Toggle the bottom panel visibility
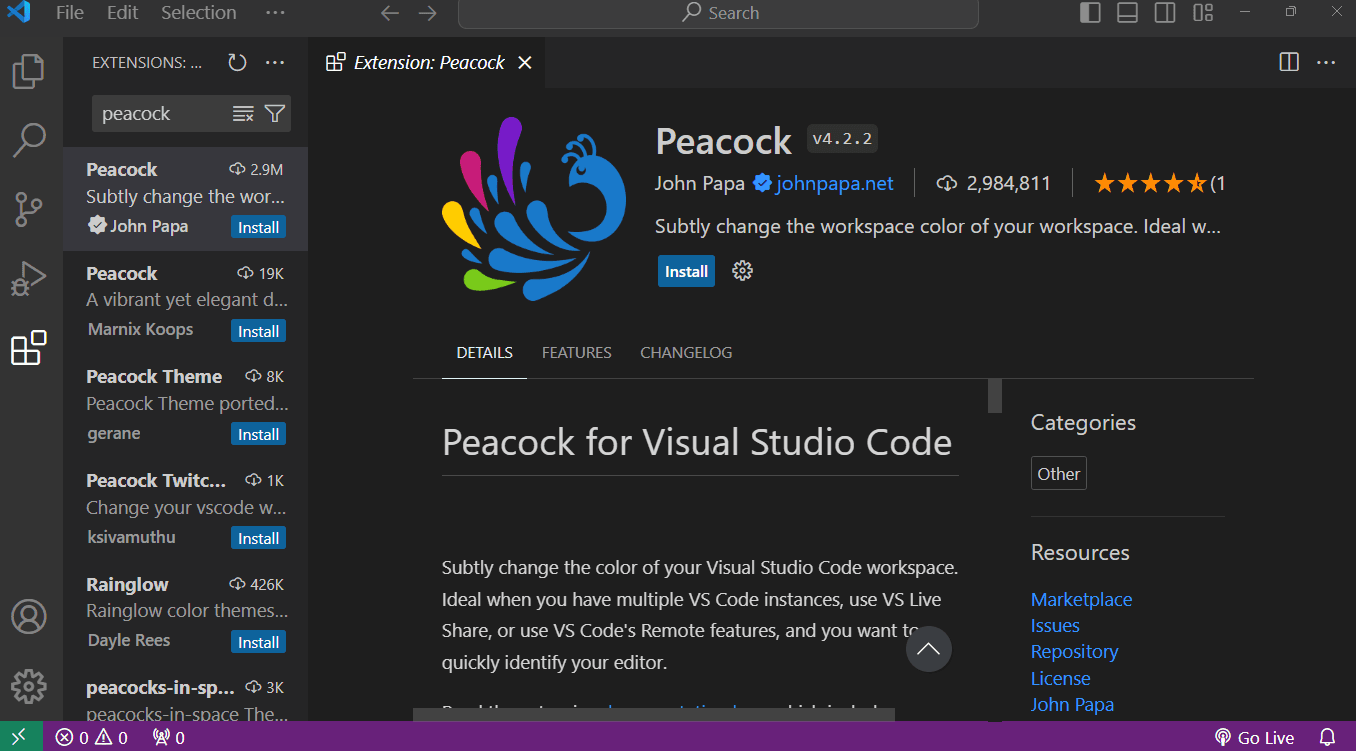 point(1127,13)
